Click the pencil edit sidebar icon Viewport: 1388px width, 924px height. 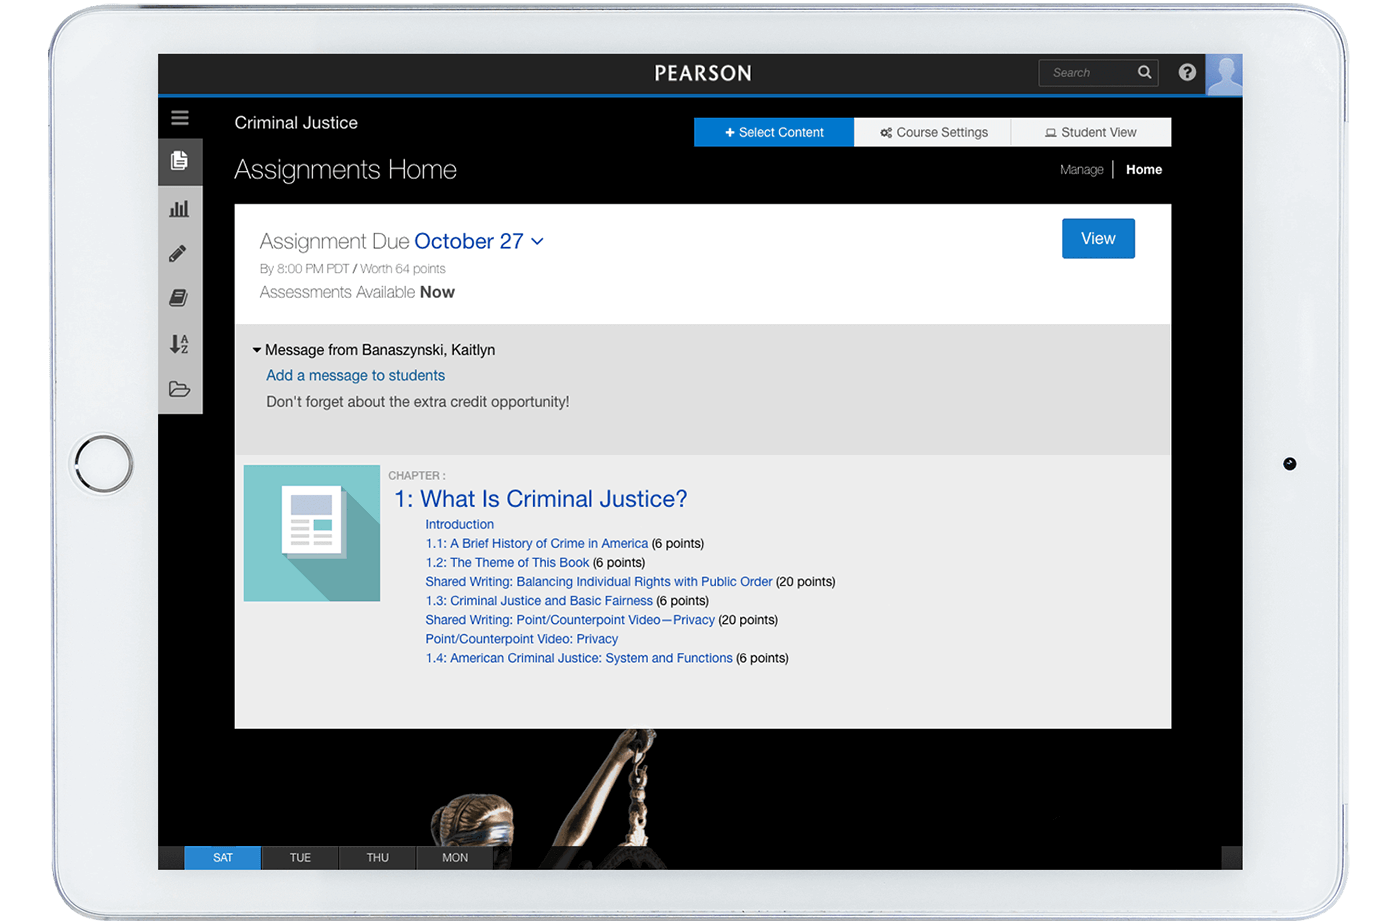pos(179,253)
